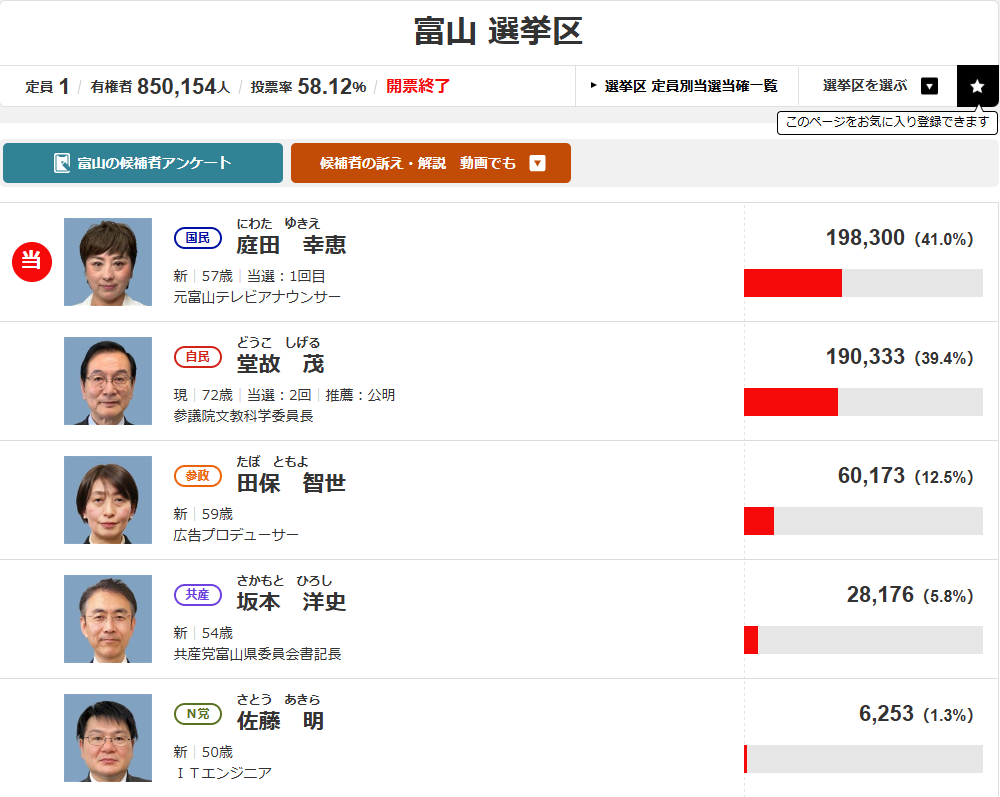Click the star favorite icon
Screen dimensions: 1000x797
tap(977, 86)
